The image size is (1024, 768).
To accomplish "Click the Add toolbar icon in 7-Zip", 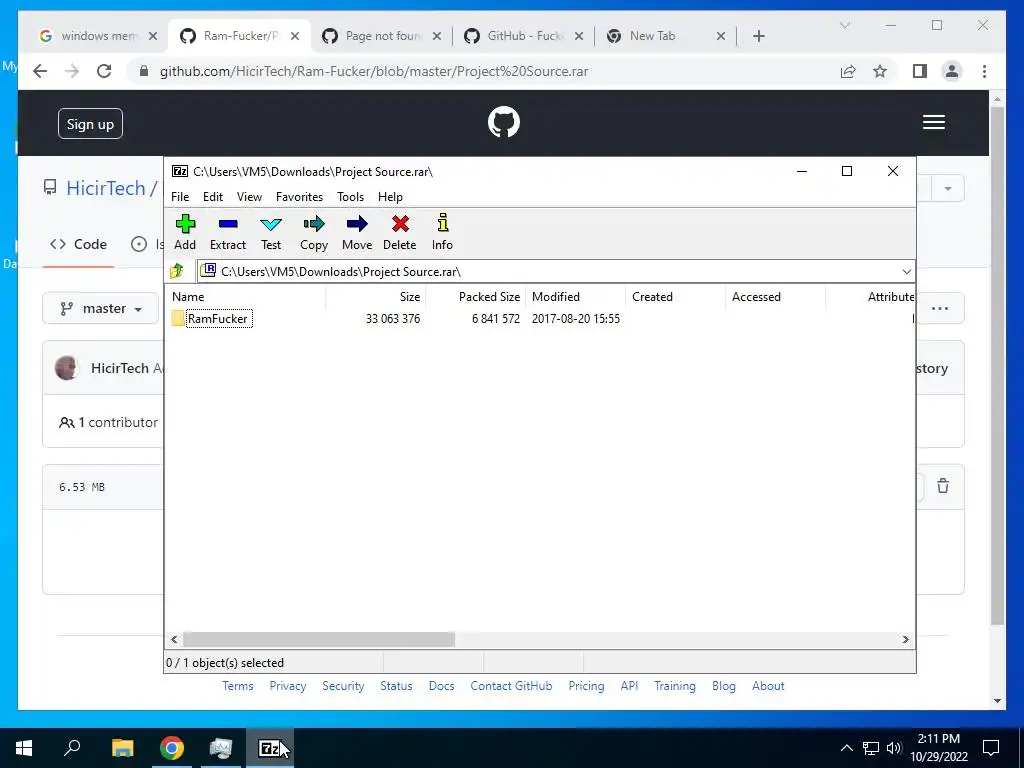I will click(185, 224).
